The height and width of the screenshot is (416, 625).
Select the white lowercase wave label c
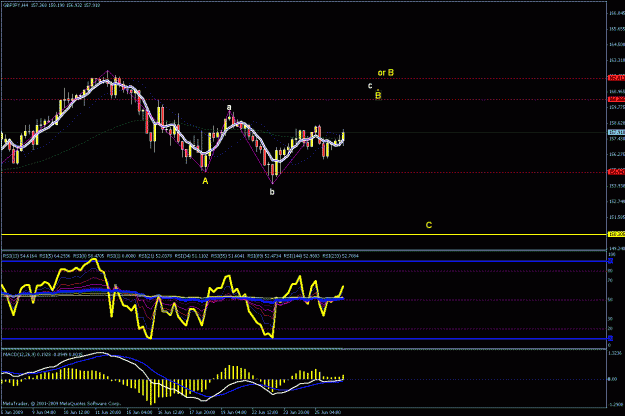(370, 86)
